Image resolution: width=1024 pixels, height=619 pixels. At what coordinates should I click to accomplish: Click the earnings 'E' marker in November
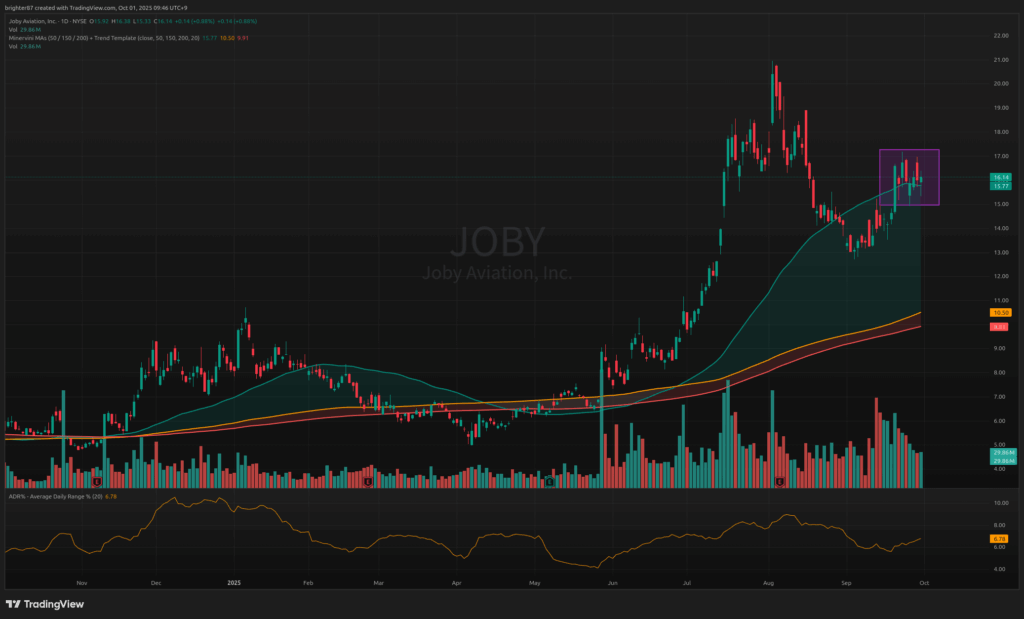point(95,482)
